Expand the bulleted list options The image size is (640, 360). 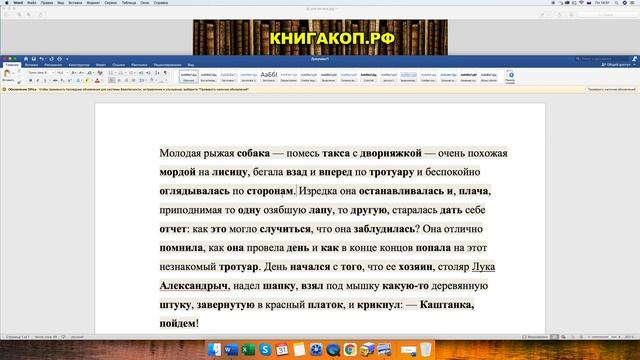tap(116, 73)
